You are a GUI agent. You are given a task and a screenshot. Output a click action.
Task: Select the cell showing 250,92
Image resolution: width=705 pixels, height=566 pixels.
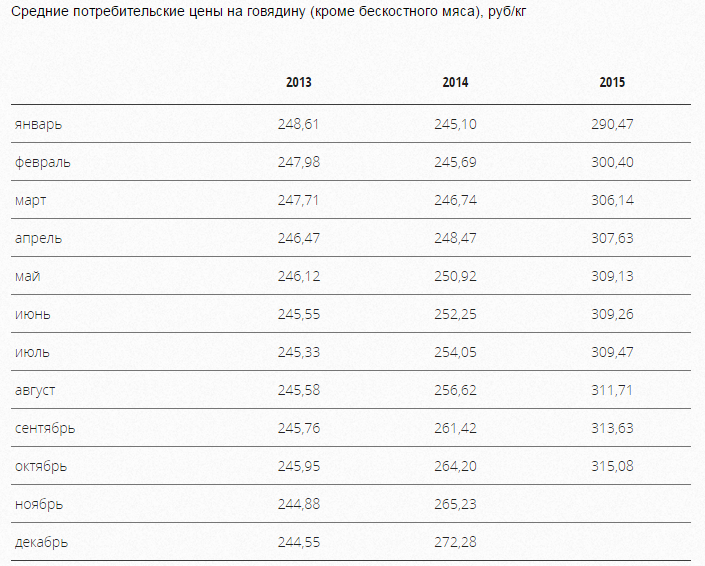pyautogui.click(x=455, y=276)
